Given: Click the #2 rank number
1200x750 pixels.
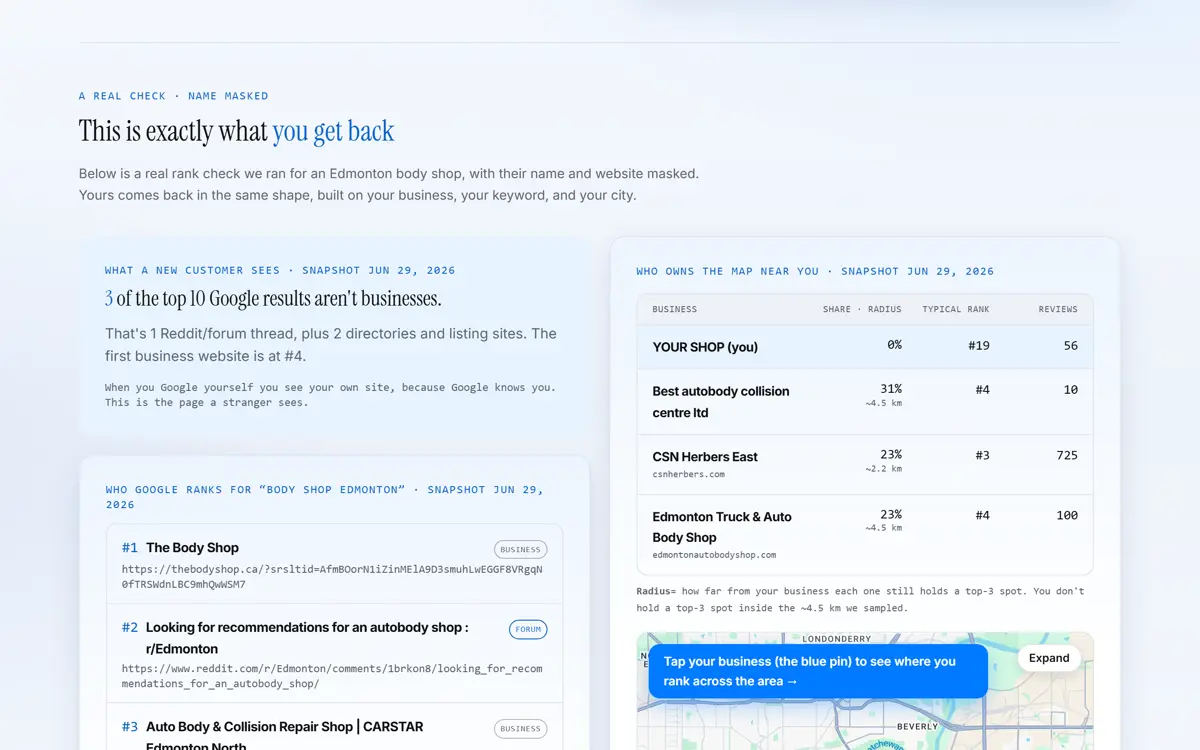Looking at the screenshot, I should pyautogui.click(x=130, y=628).
